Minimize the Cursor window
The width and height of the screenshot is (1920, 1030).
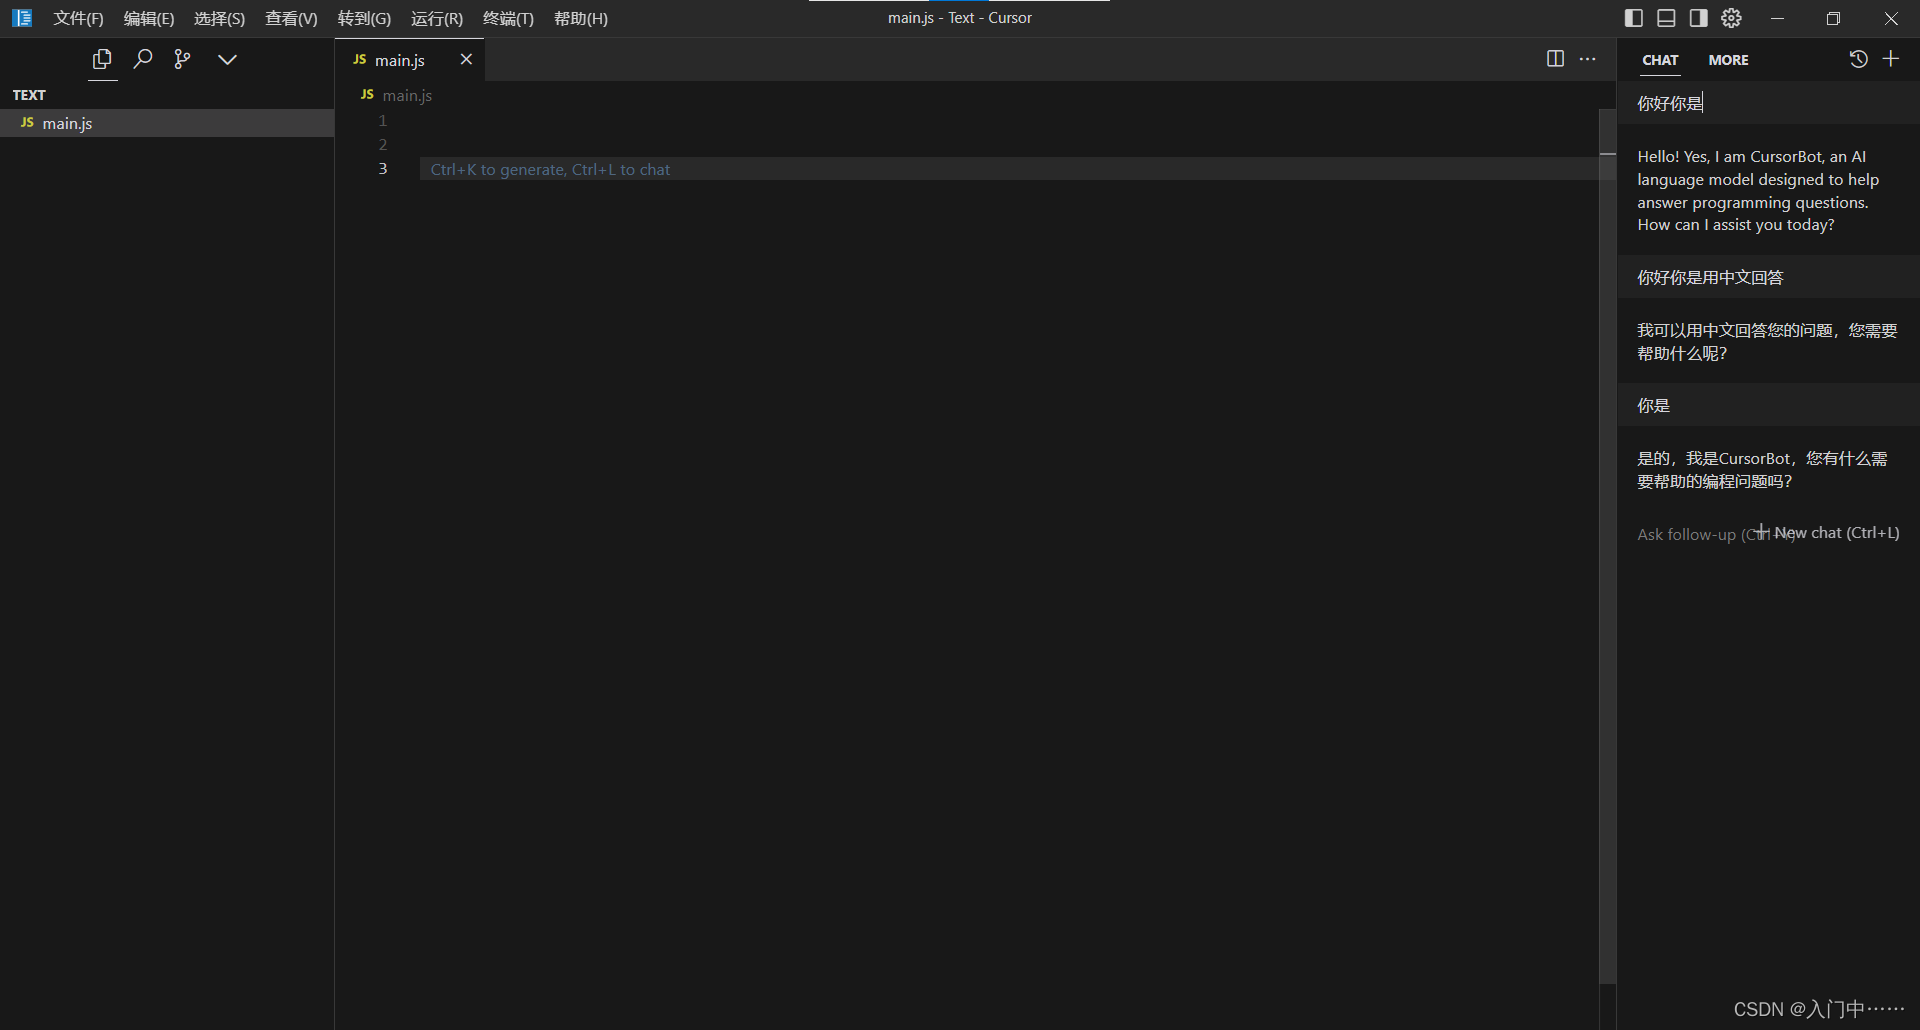coord(1777,18)
